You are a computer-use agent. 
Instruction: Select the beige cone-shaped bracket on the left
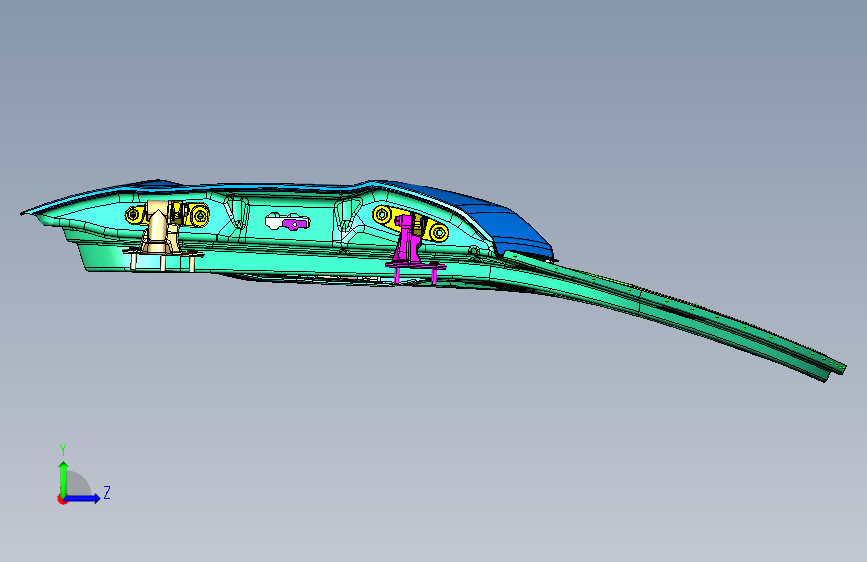click(x=158, y=233)
